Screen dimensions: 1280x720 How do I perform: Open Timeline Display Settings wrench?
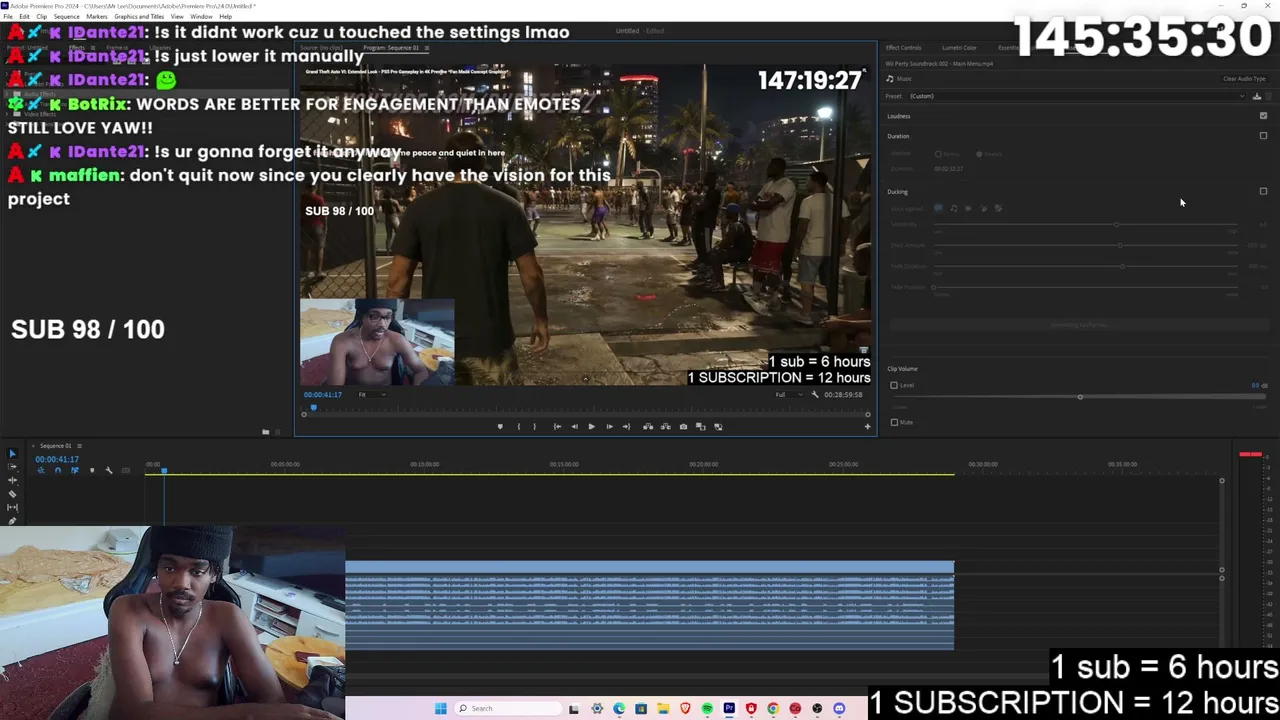click(108, 470)
